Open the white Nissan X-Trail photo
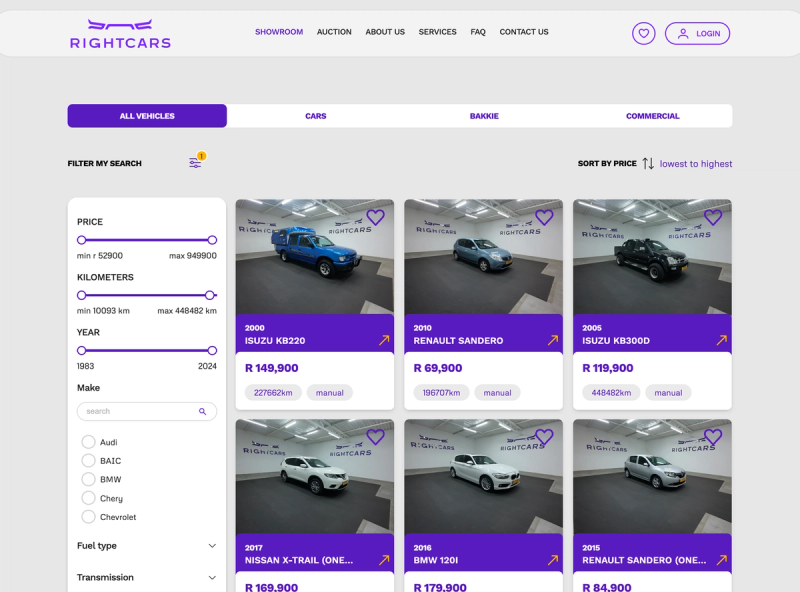800x592 pixels. (x=315, y=476)
